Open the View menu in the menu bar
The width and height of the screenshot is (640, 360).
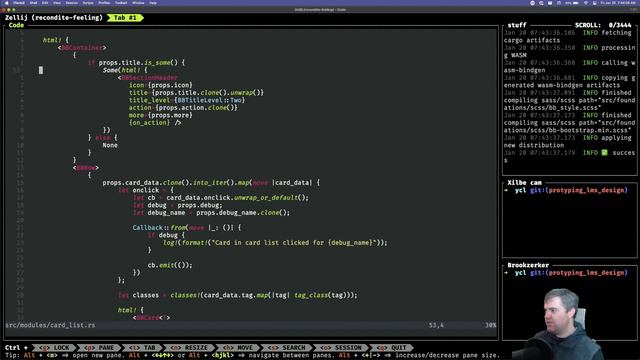pos(57,3)
